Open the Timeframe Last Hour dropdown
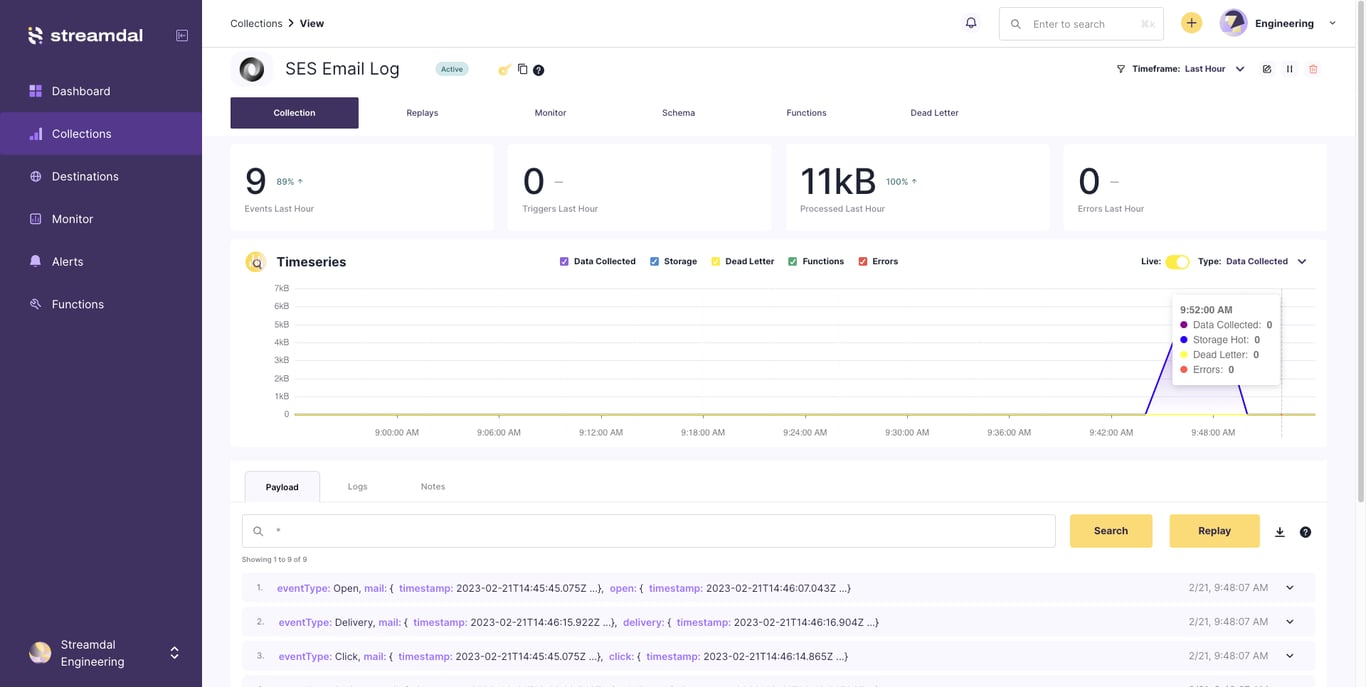 [1215, 69]
